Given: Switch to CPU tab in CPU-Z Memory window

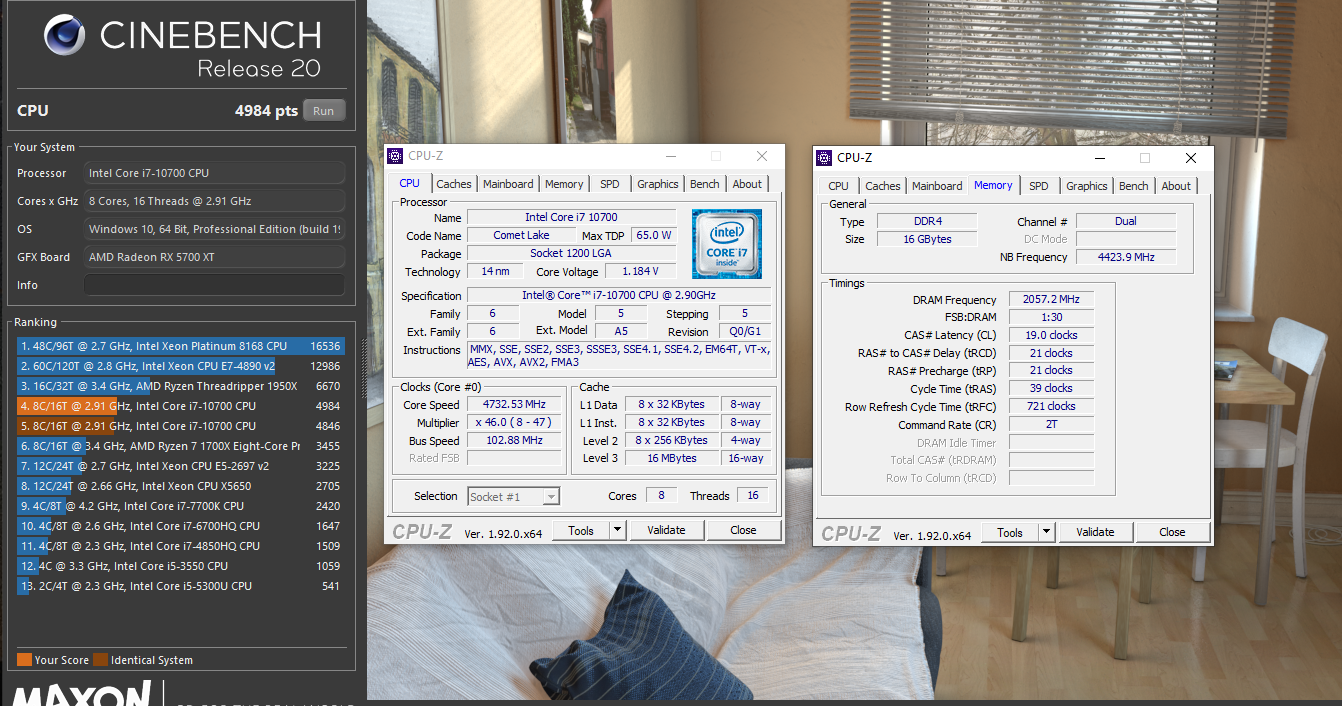Looking at the screenshot, I should (x=839, y=186).
